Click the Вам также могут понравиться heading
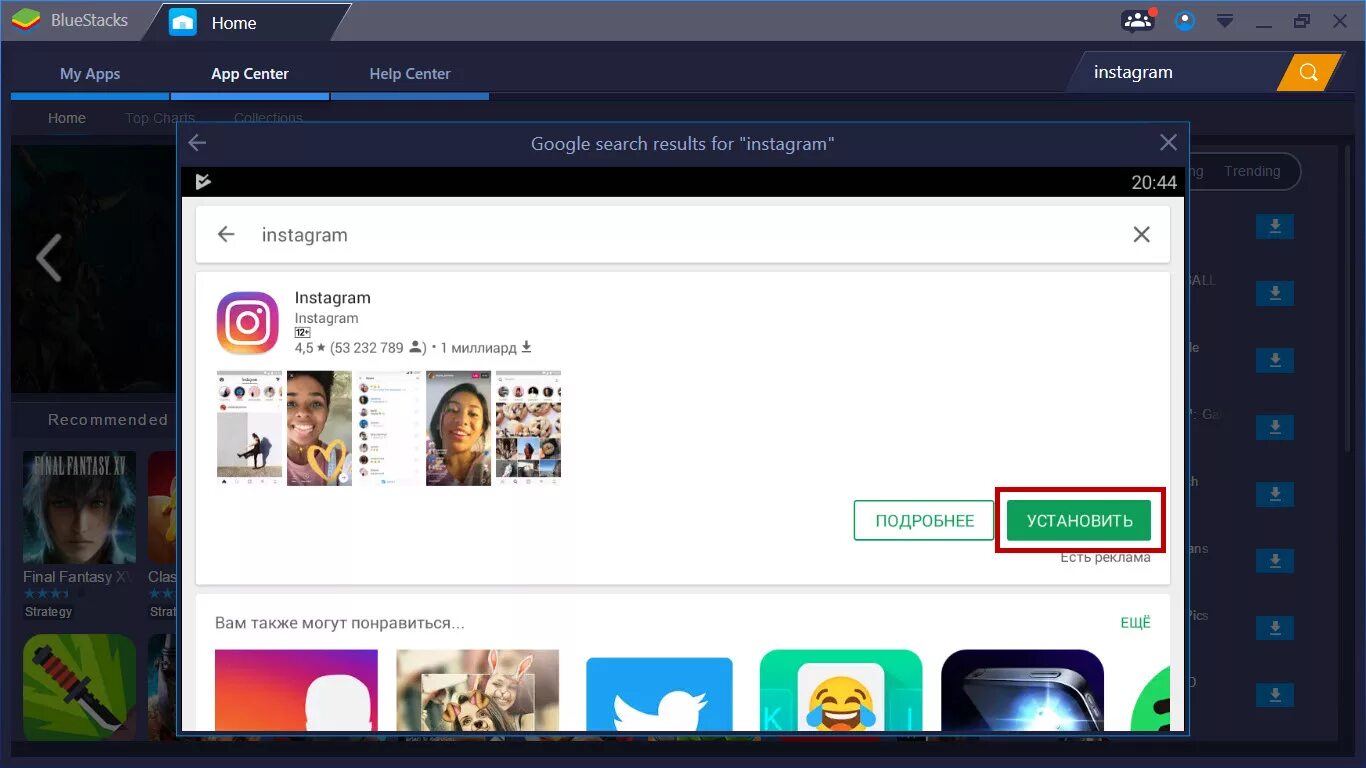 pyautogui.click(x=340, y=623)
